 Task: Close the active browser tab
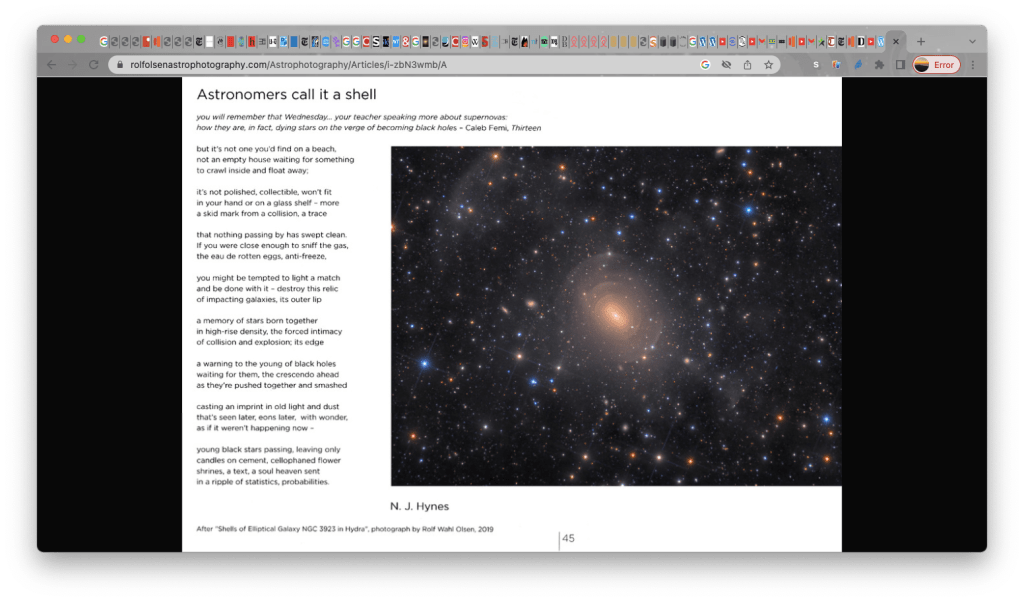(x=896, y=42)
